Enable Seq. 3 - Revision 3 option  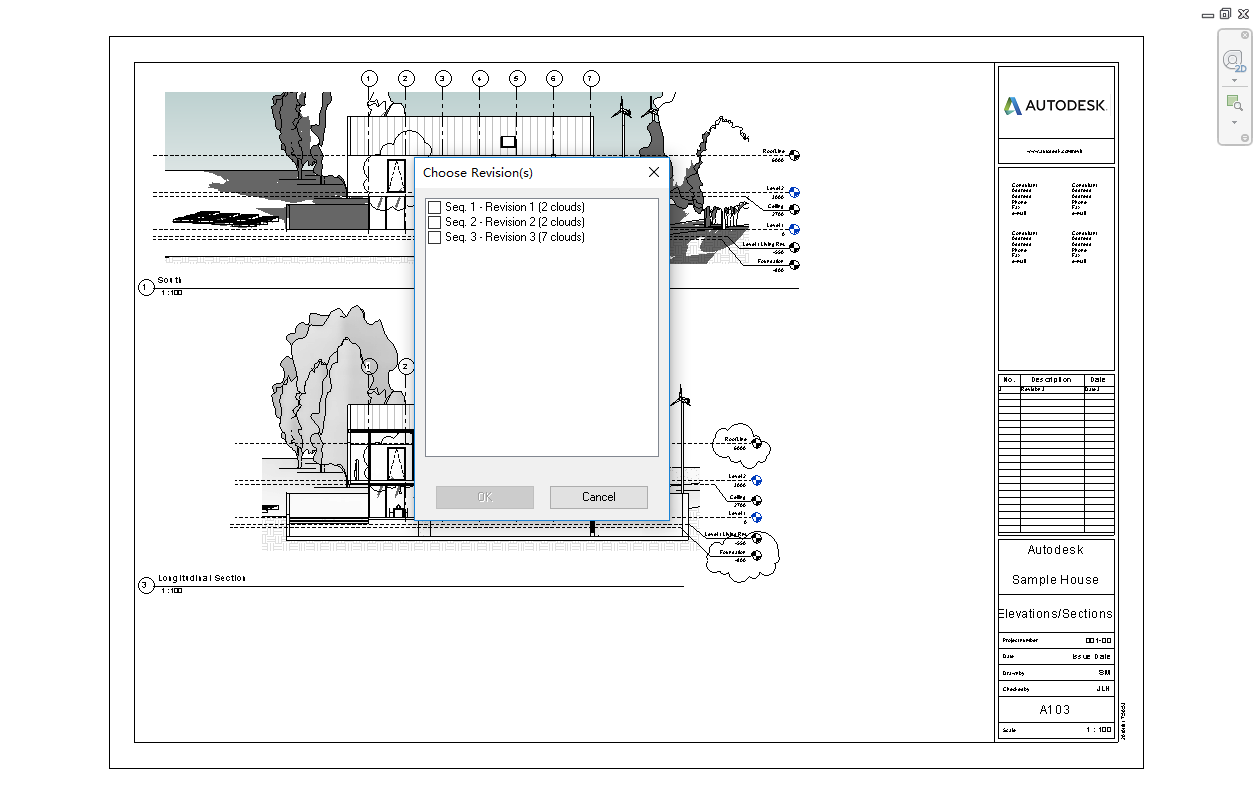pos(434,237)
